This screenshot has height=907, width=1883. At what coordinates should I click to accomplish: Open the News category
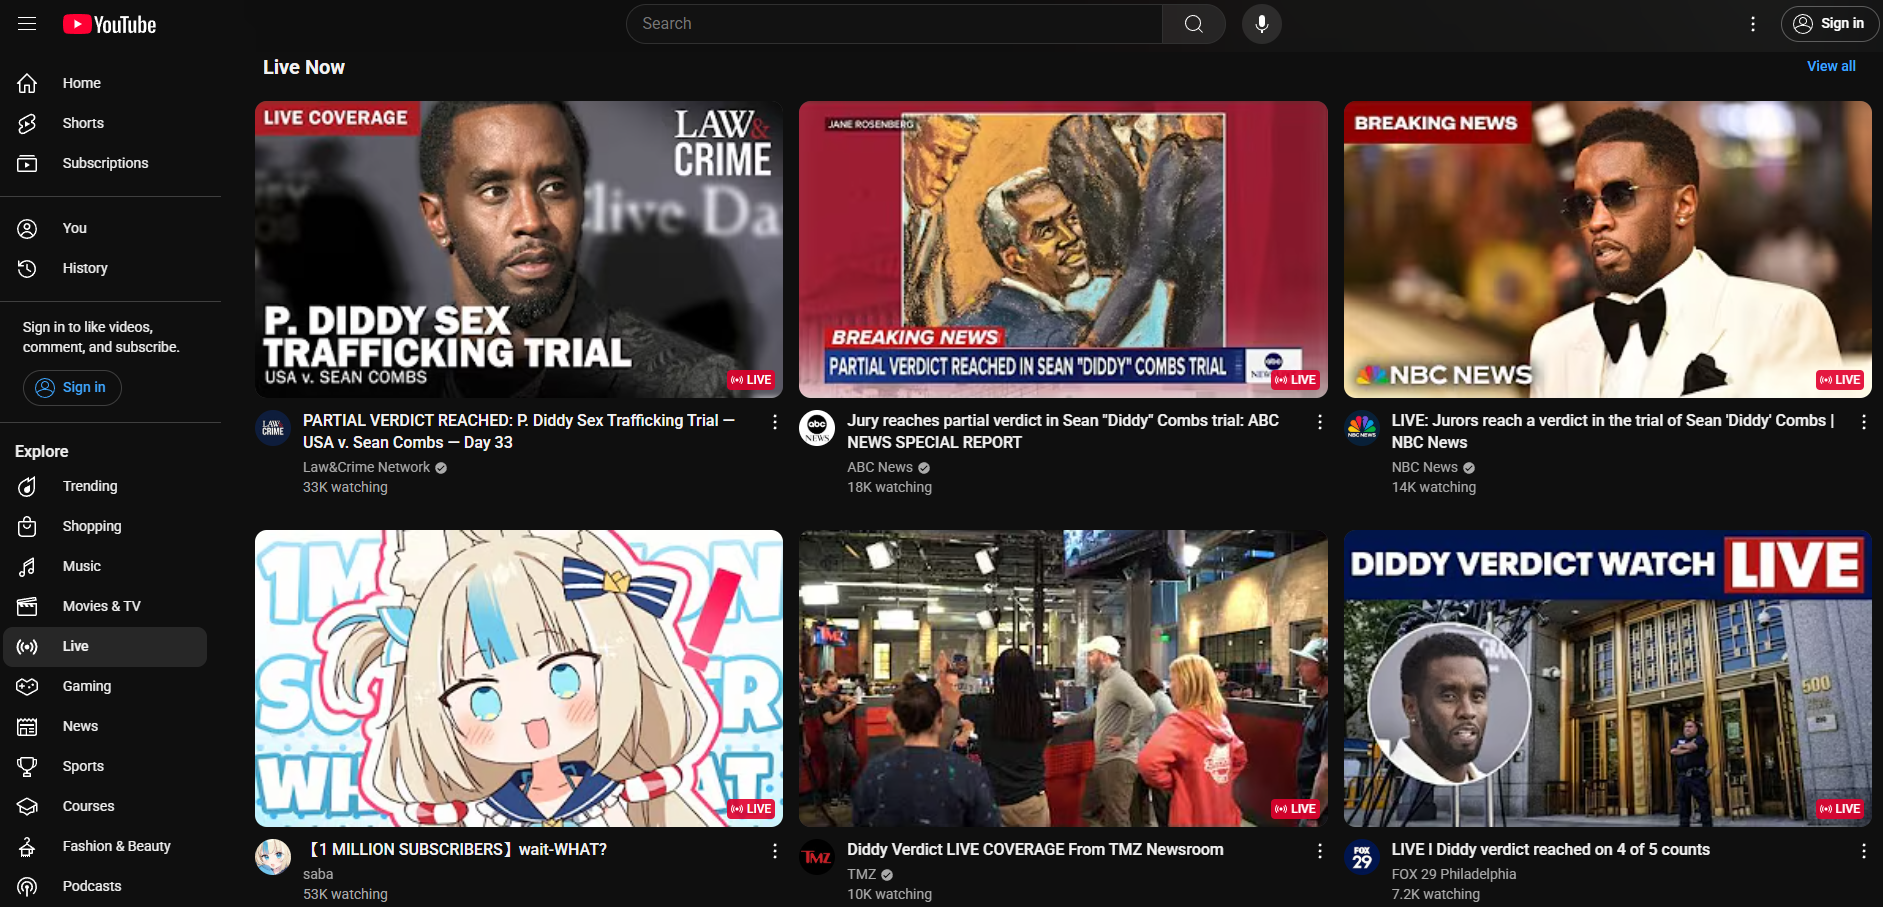pyautogui.click(x=105, y=726)
